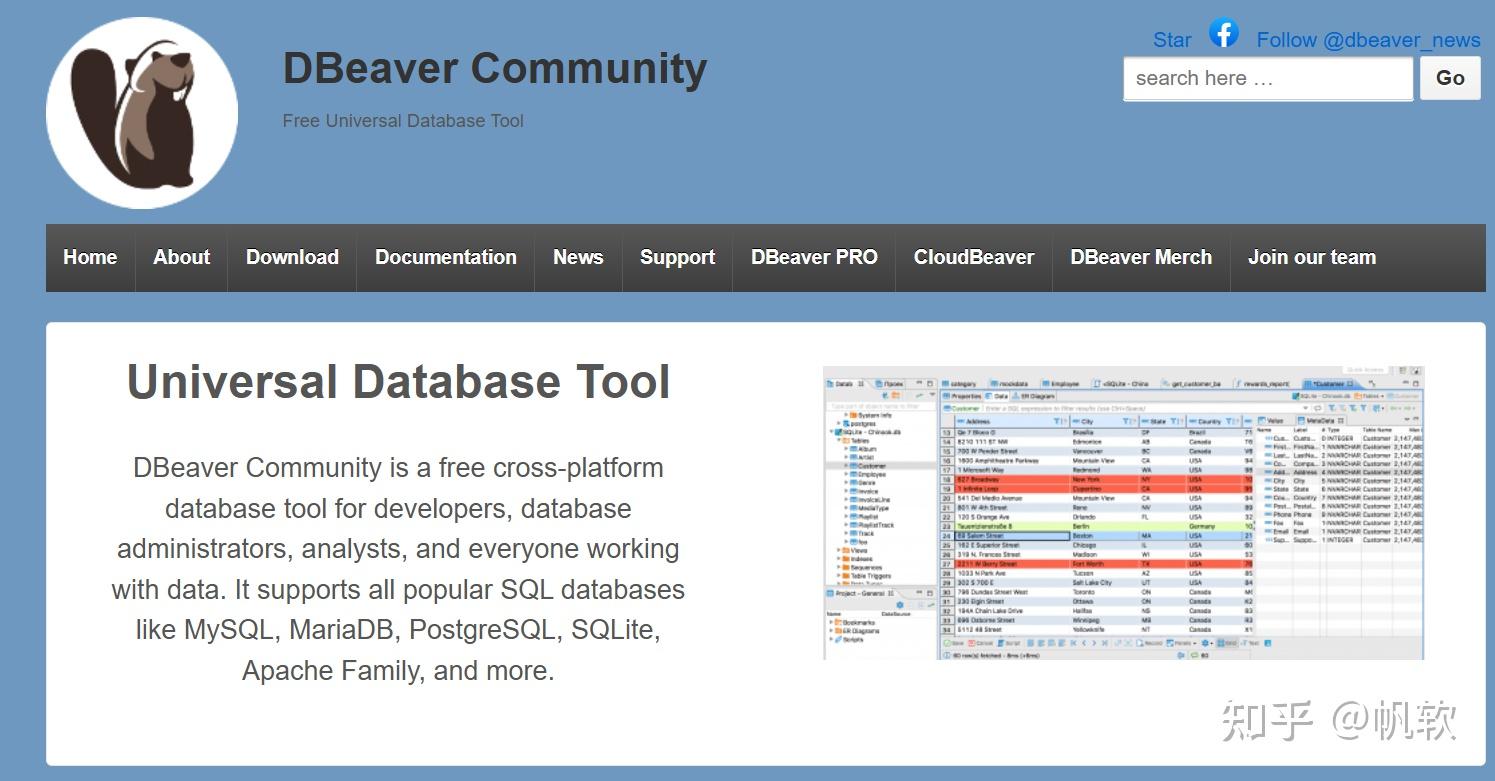
Task: Follow @dbeaver_news link
Action: [1368, 40]
